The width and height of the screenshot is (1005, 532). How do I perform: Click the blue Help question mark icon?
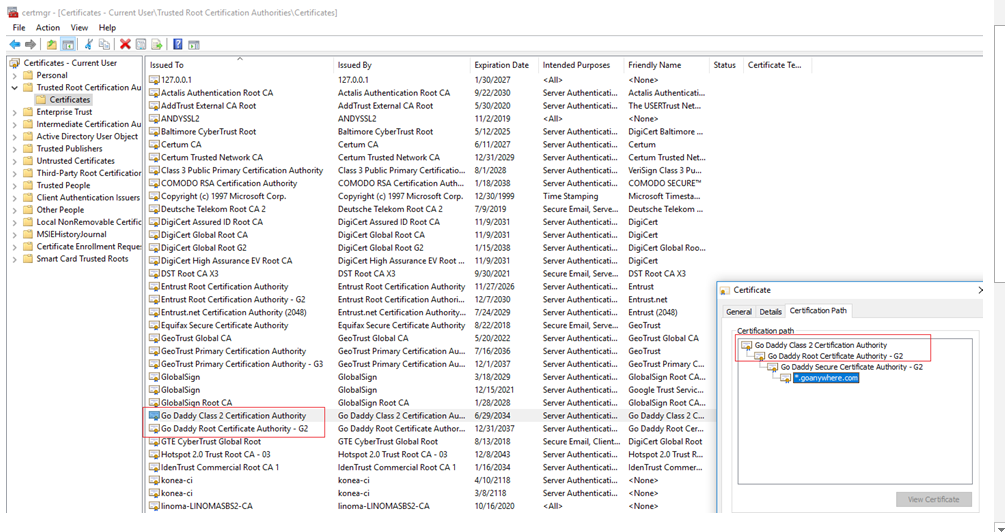178,44
